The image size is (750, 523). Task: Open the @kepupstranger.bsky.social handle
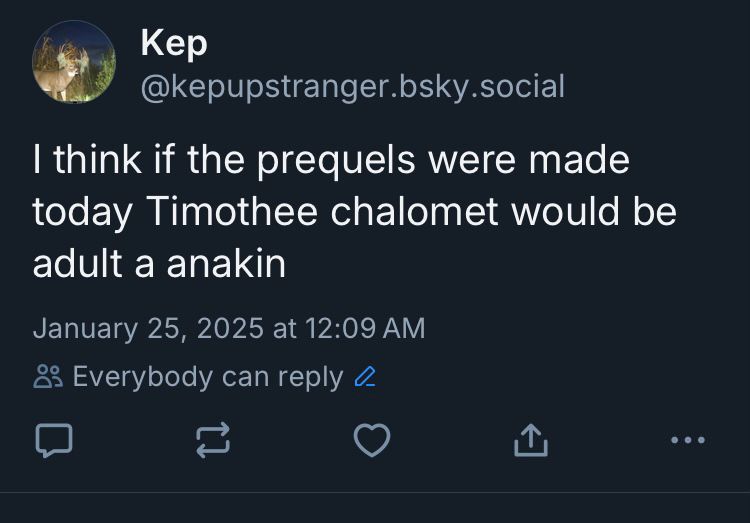point(352,86)
